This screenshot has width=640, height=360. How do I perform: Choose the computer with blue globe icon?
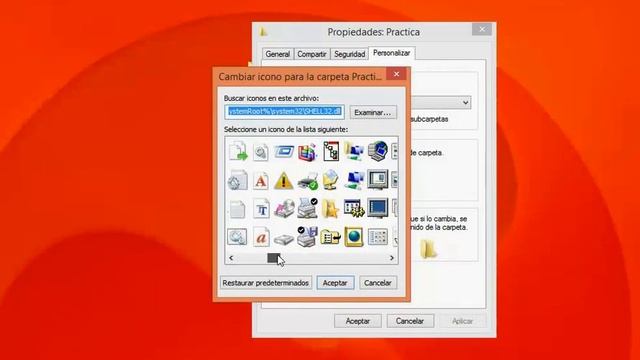click(378, 151)
